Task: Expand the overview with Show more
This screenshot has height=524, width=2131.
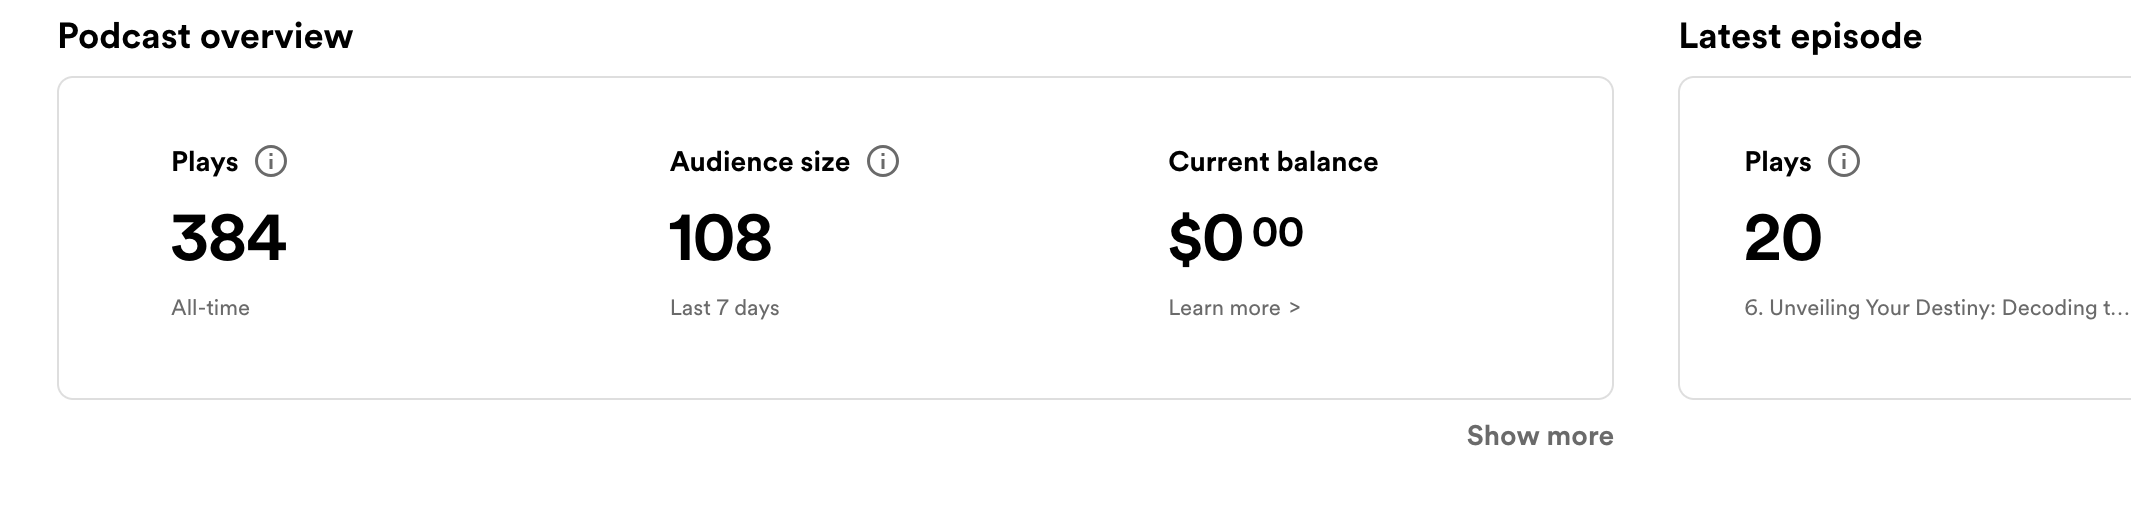Action: point(1539,436)
